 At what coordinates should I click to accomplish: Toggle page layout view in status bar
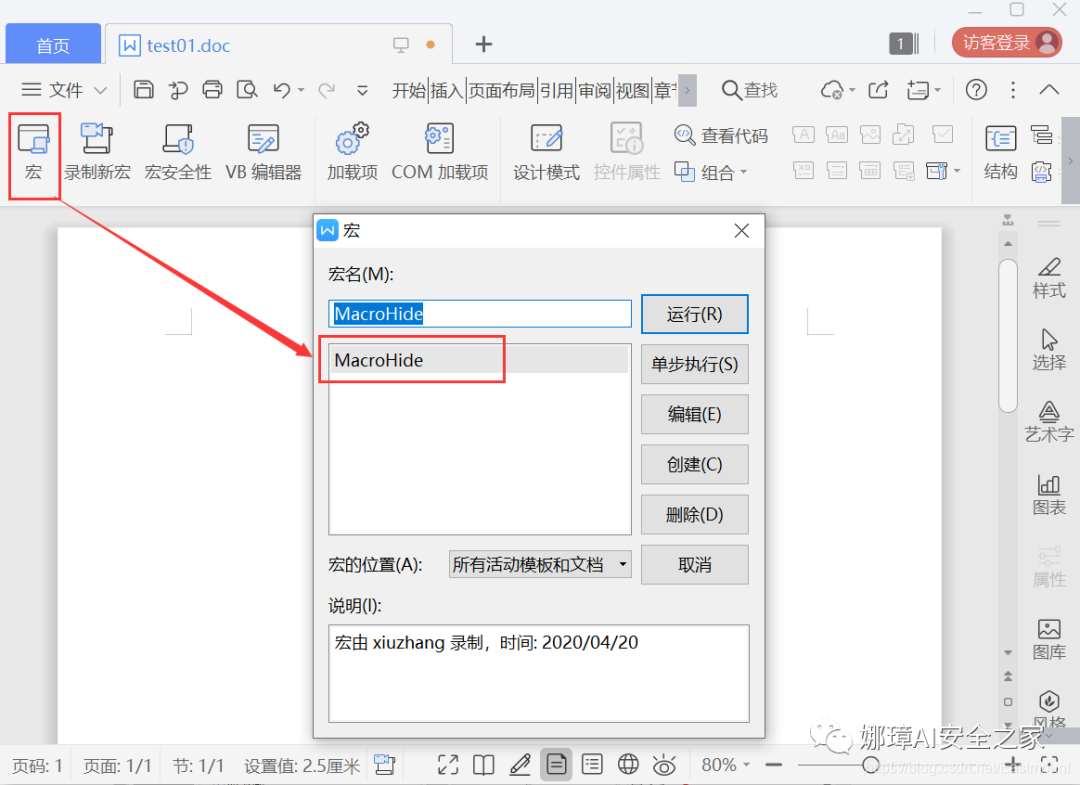click(x=556, y=764)
